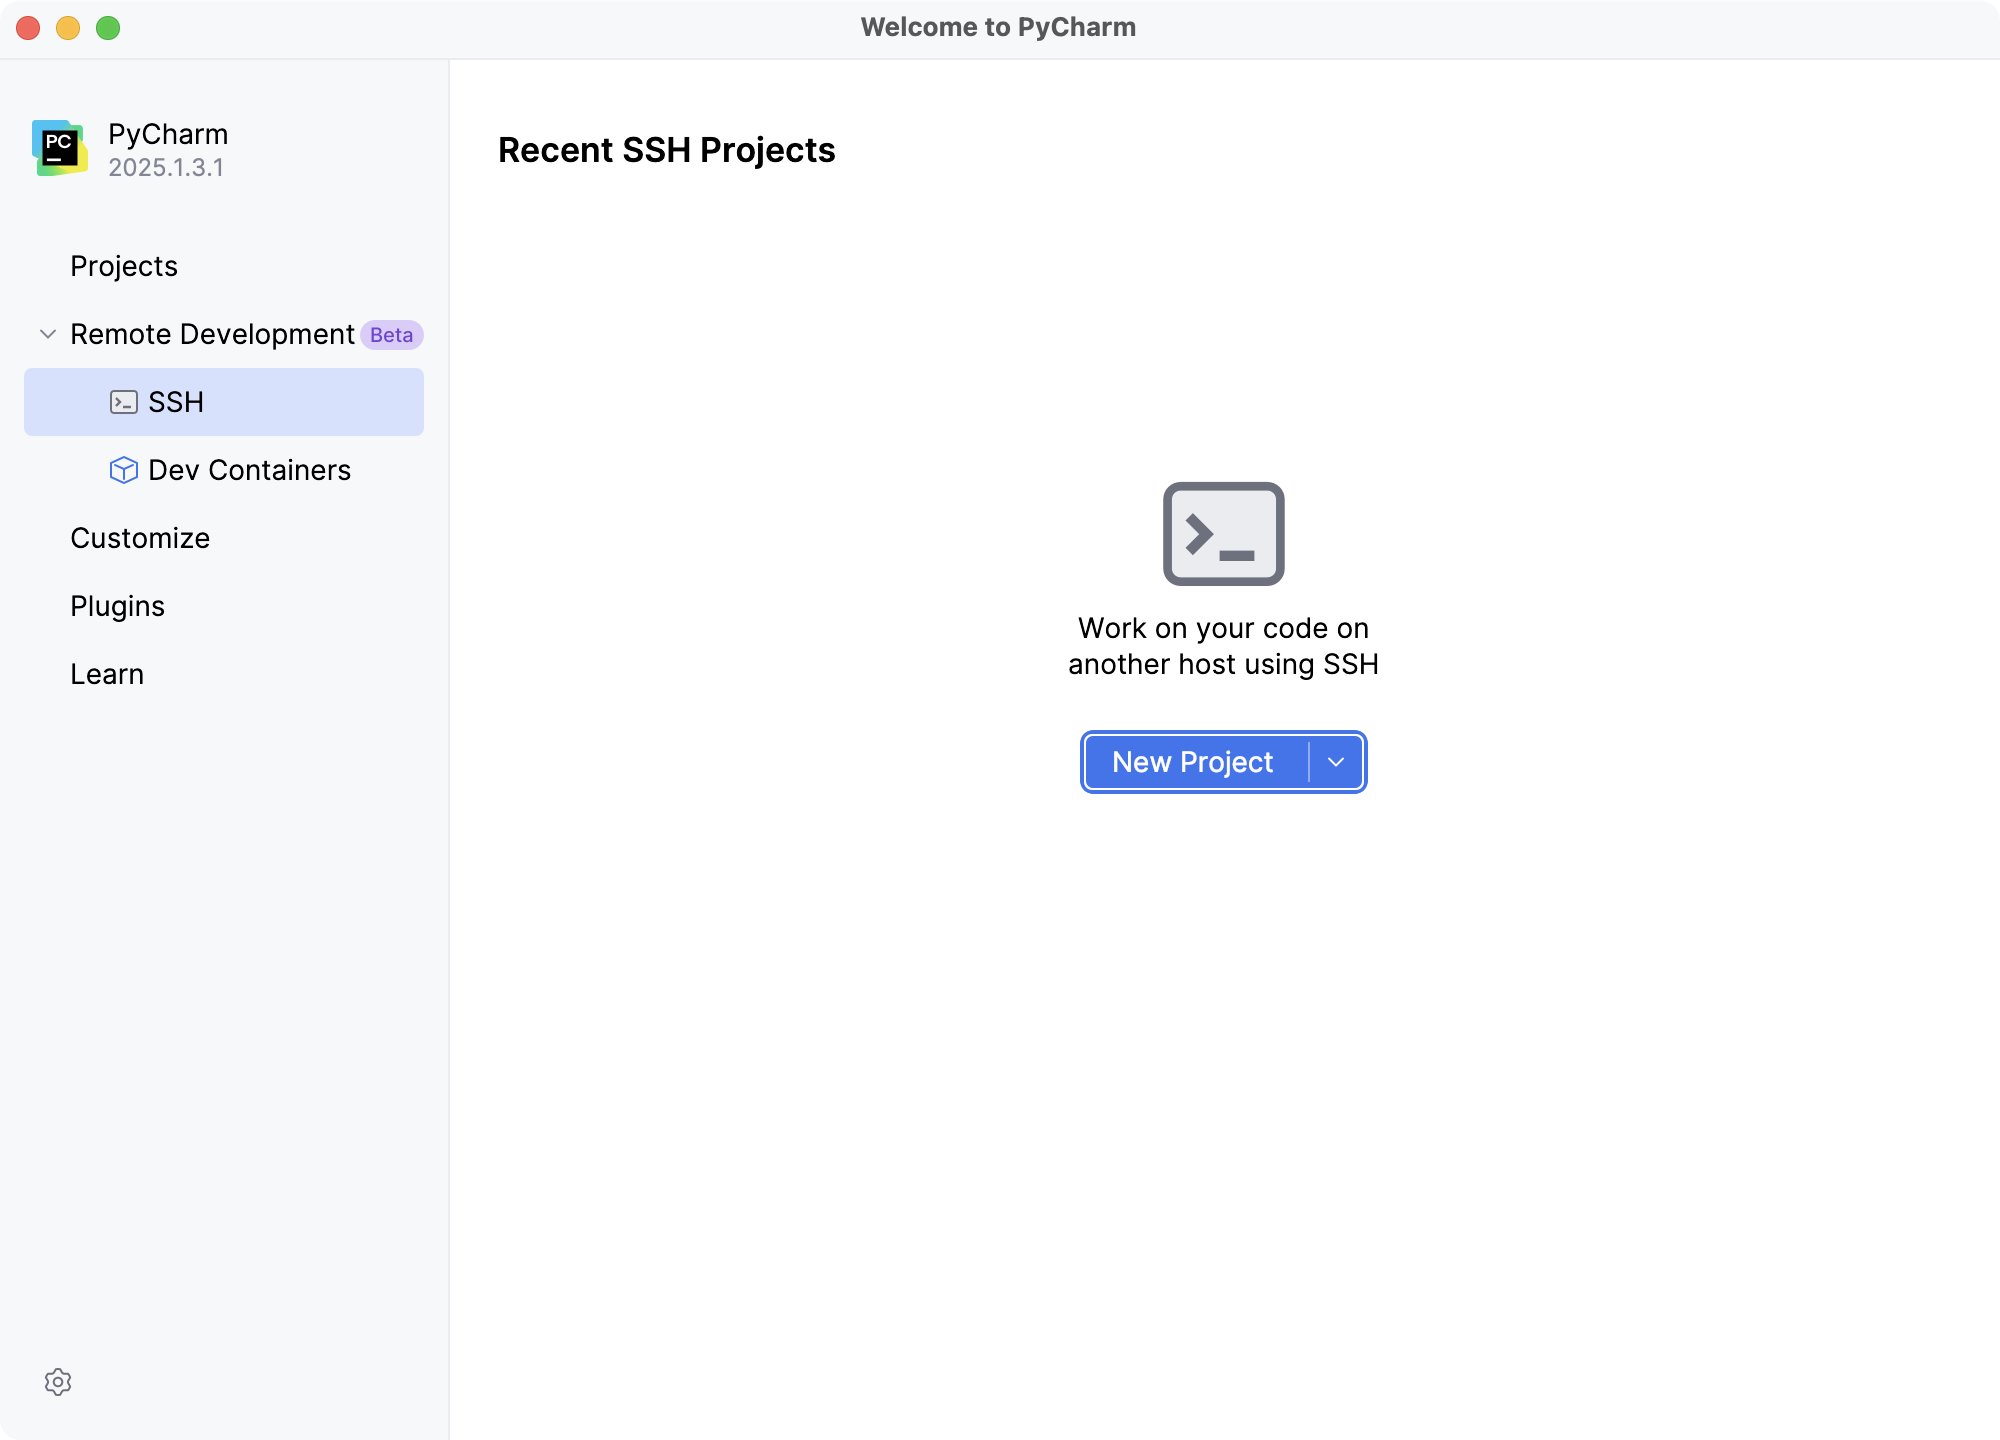Select the SSH terminal icon in sidebar

coord(123,402)
